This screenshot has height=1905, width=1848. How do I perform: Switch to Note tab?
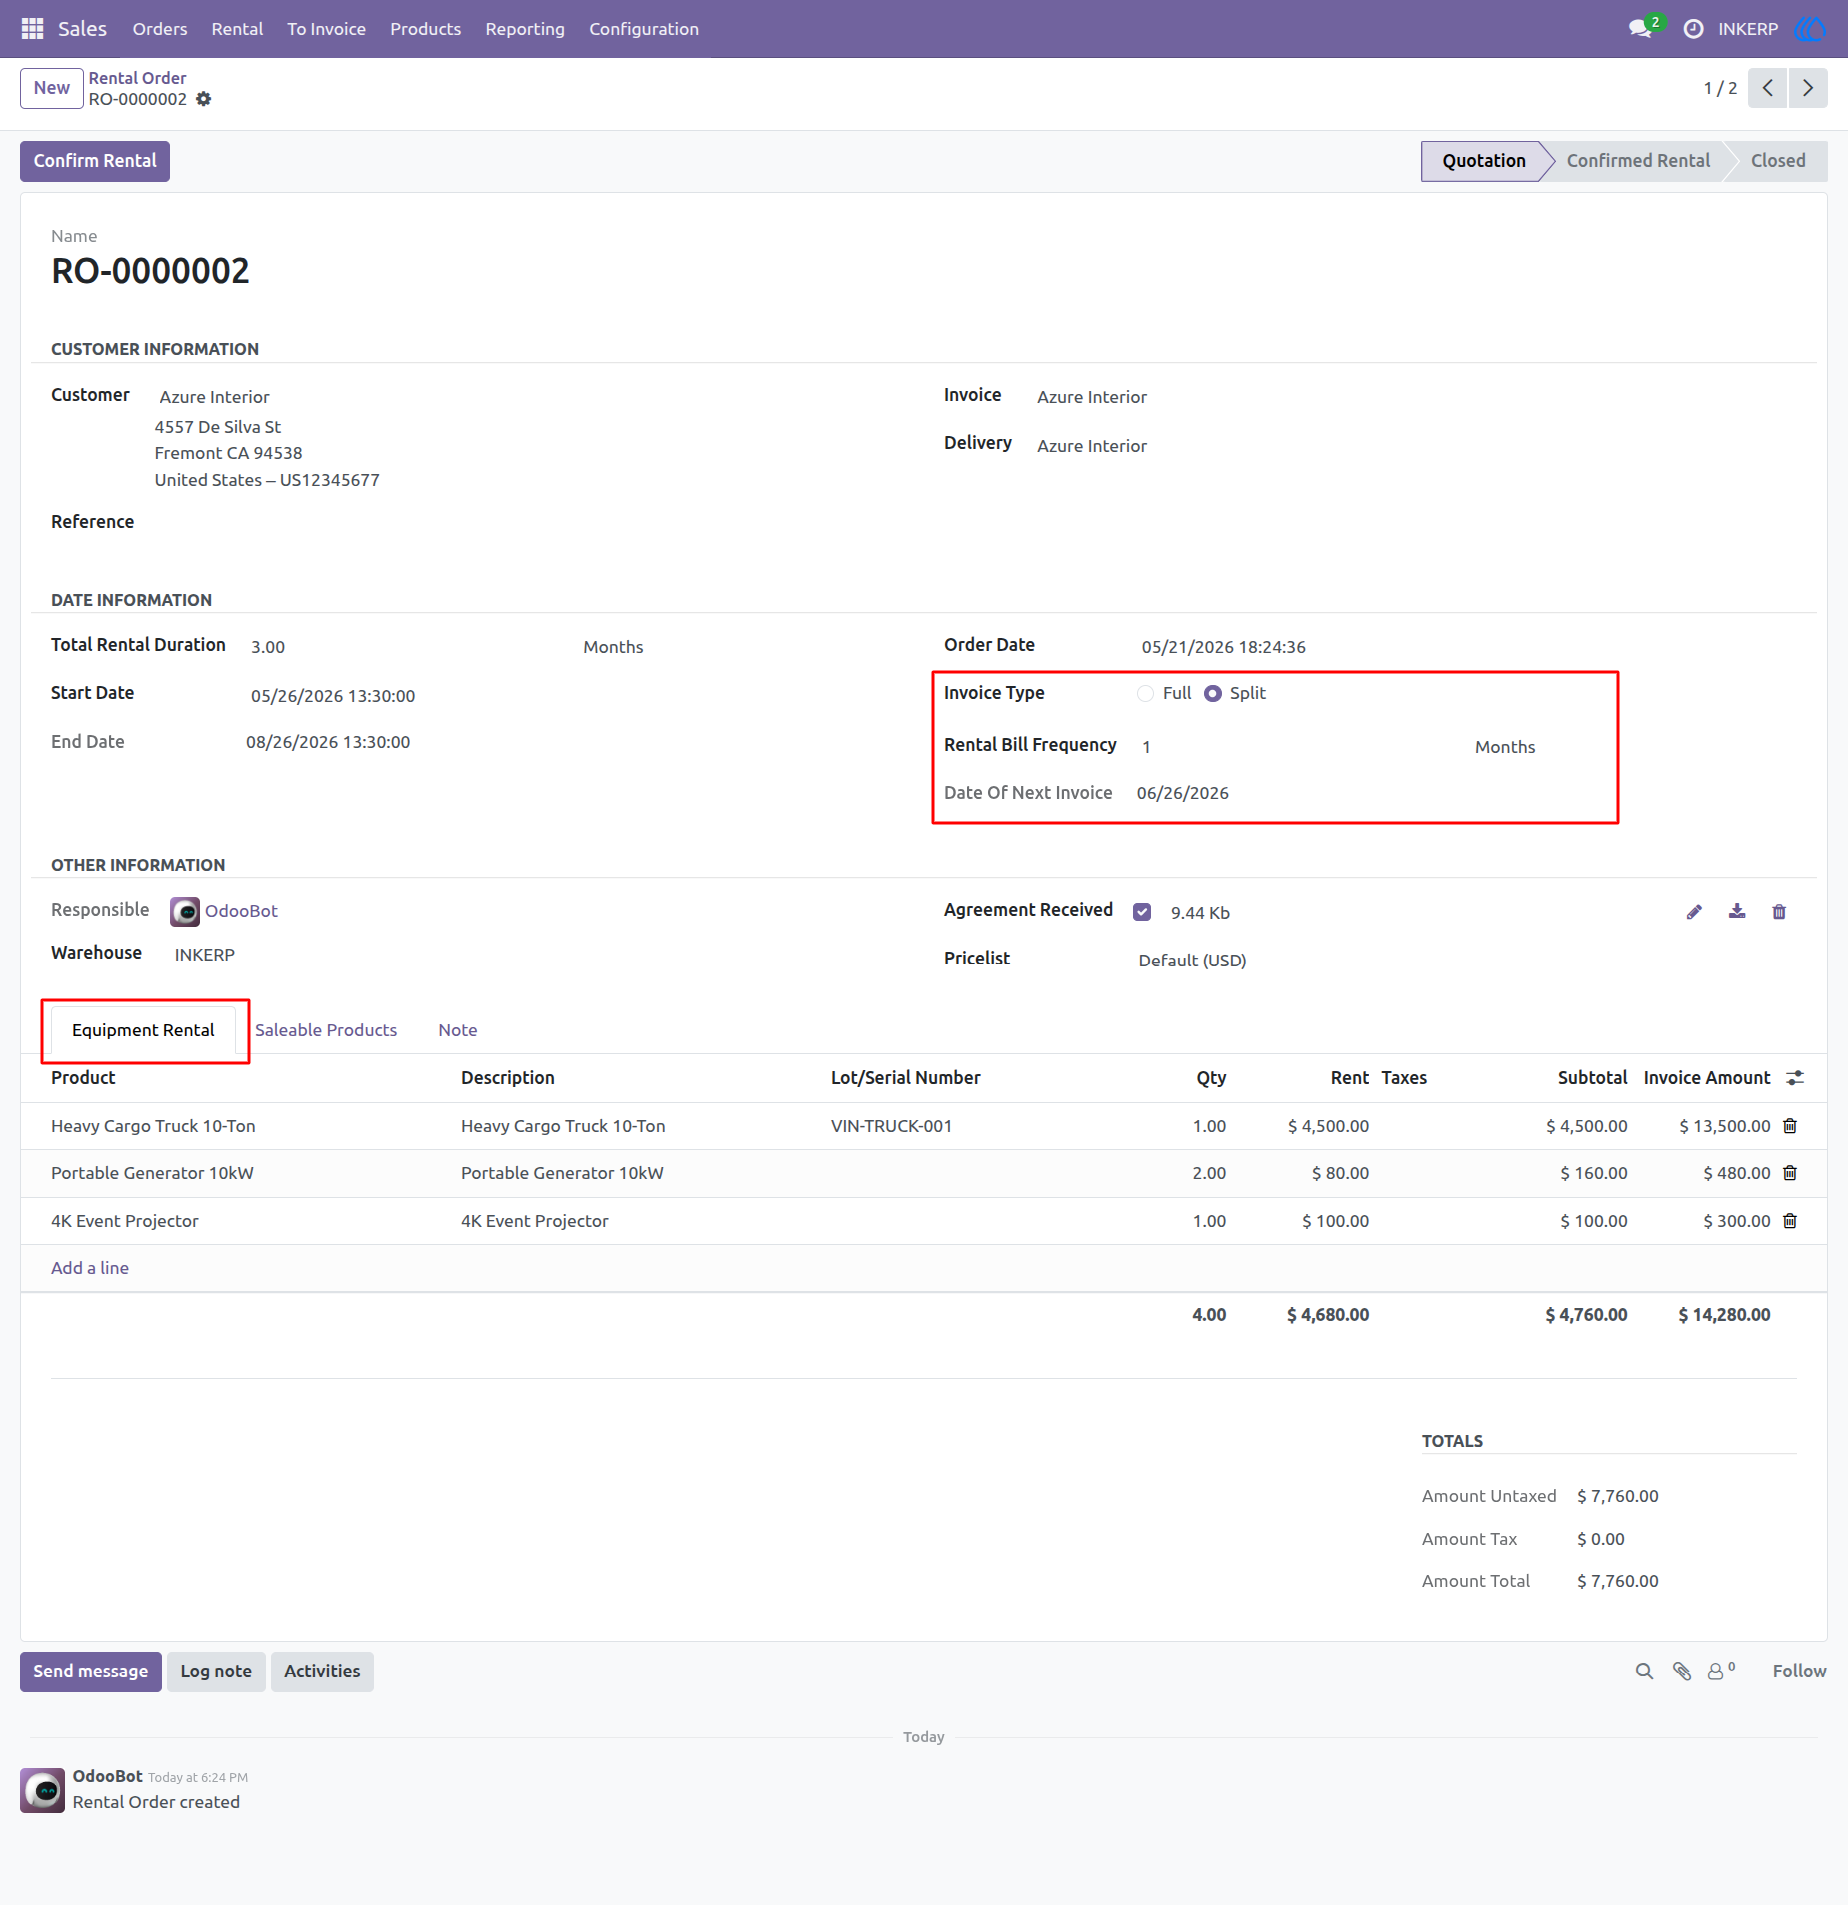458,1030
